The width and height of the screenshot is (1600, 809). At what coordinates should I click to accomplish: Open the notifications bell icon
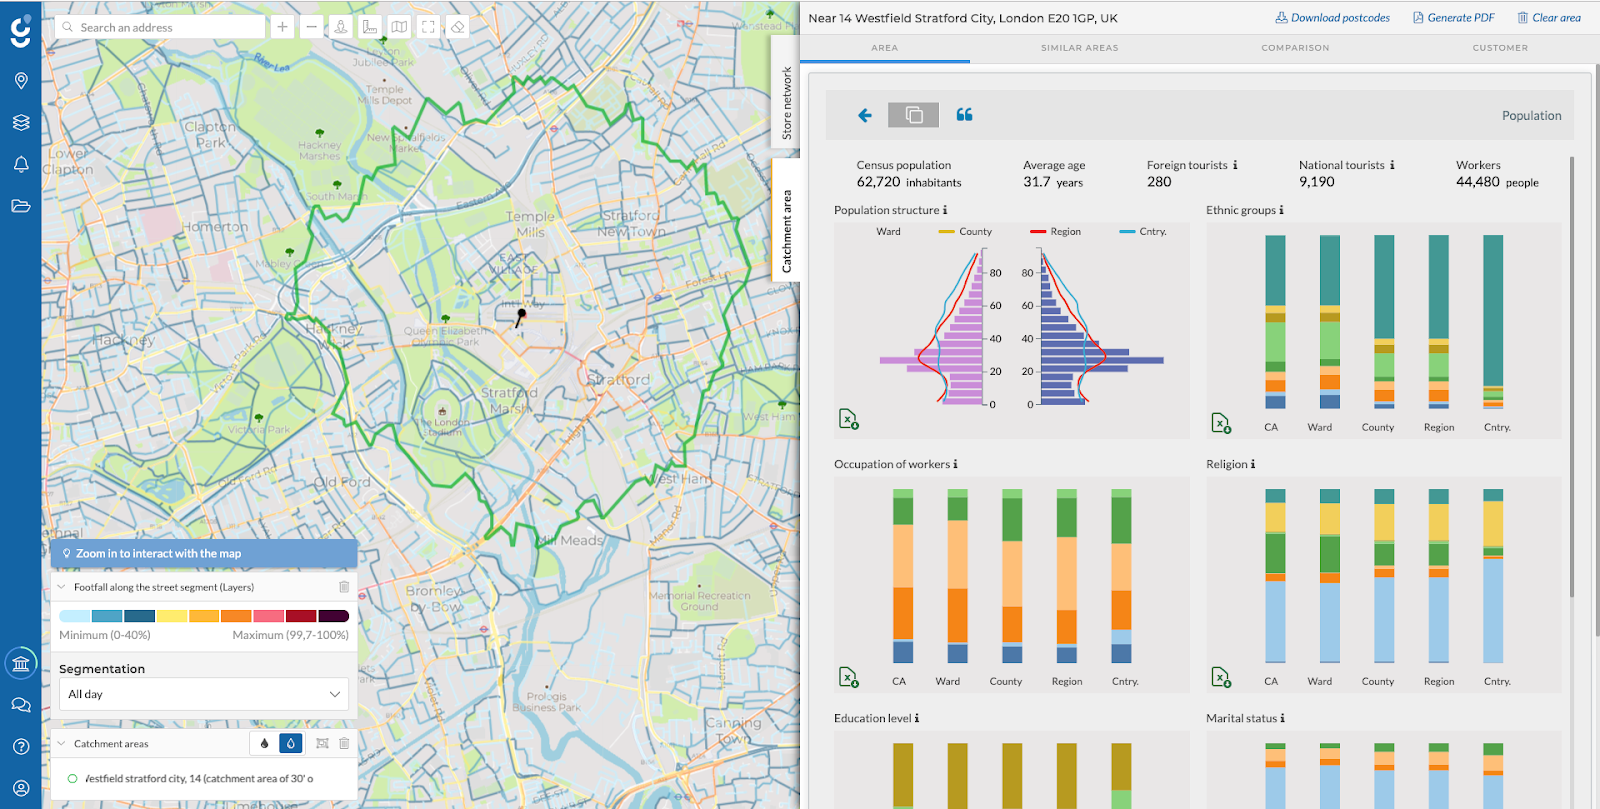click(x=21, y=164)
